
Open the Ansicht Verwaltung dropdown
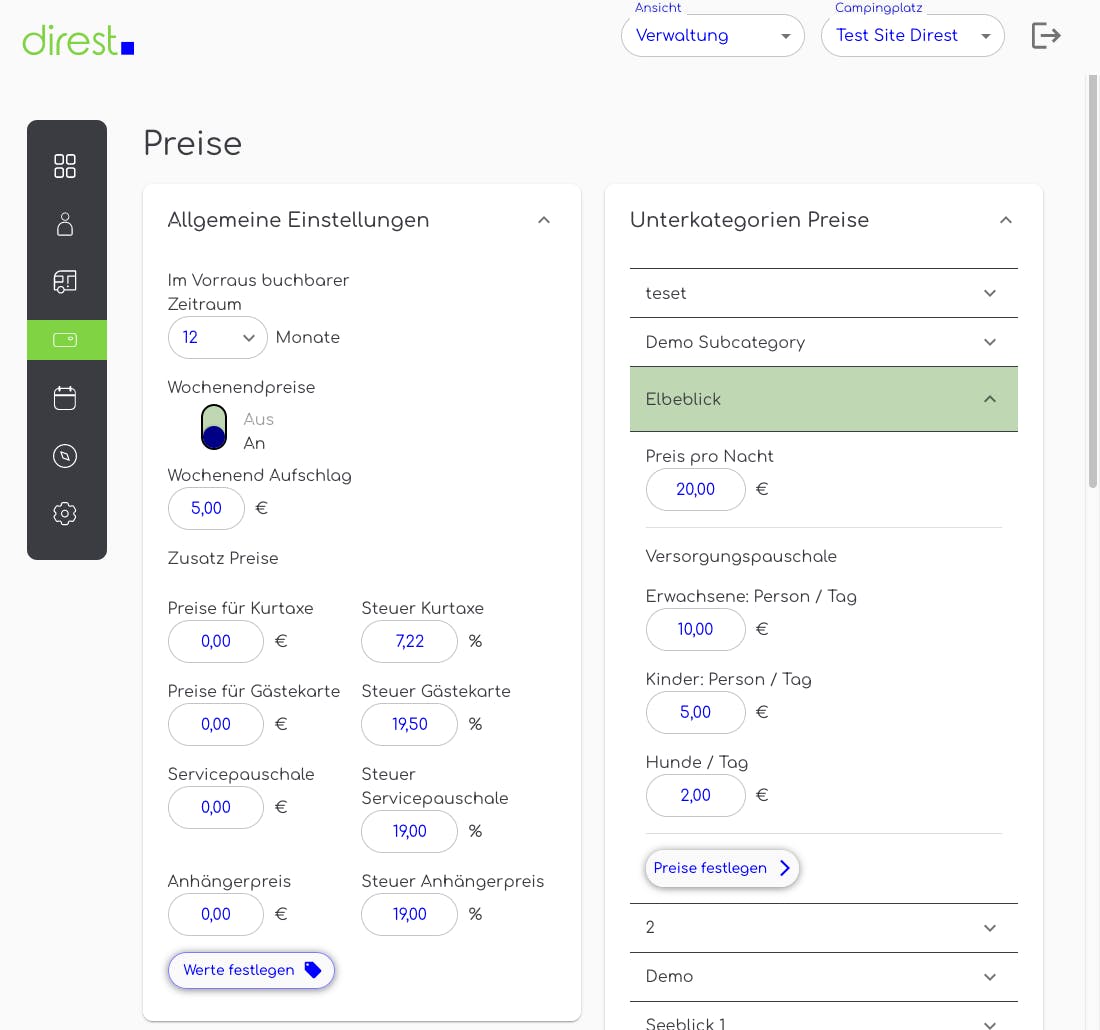(712, 36)
